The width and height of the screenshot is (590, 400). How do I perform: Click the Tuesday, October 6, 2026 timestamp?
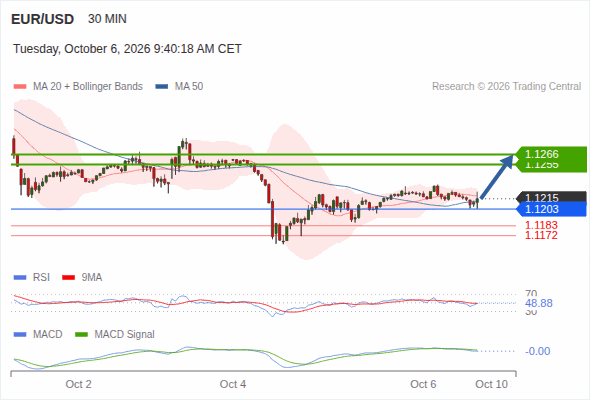tap(127, 49)
